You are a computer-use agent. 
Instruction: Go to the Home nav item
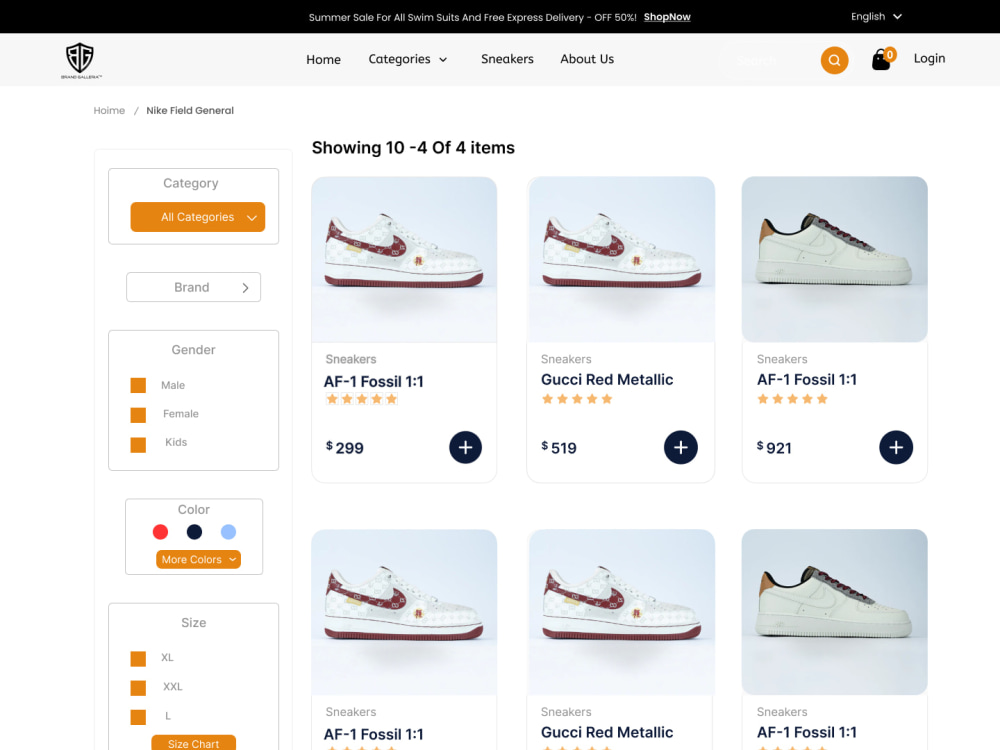tap(323, 59)
